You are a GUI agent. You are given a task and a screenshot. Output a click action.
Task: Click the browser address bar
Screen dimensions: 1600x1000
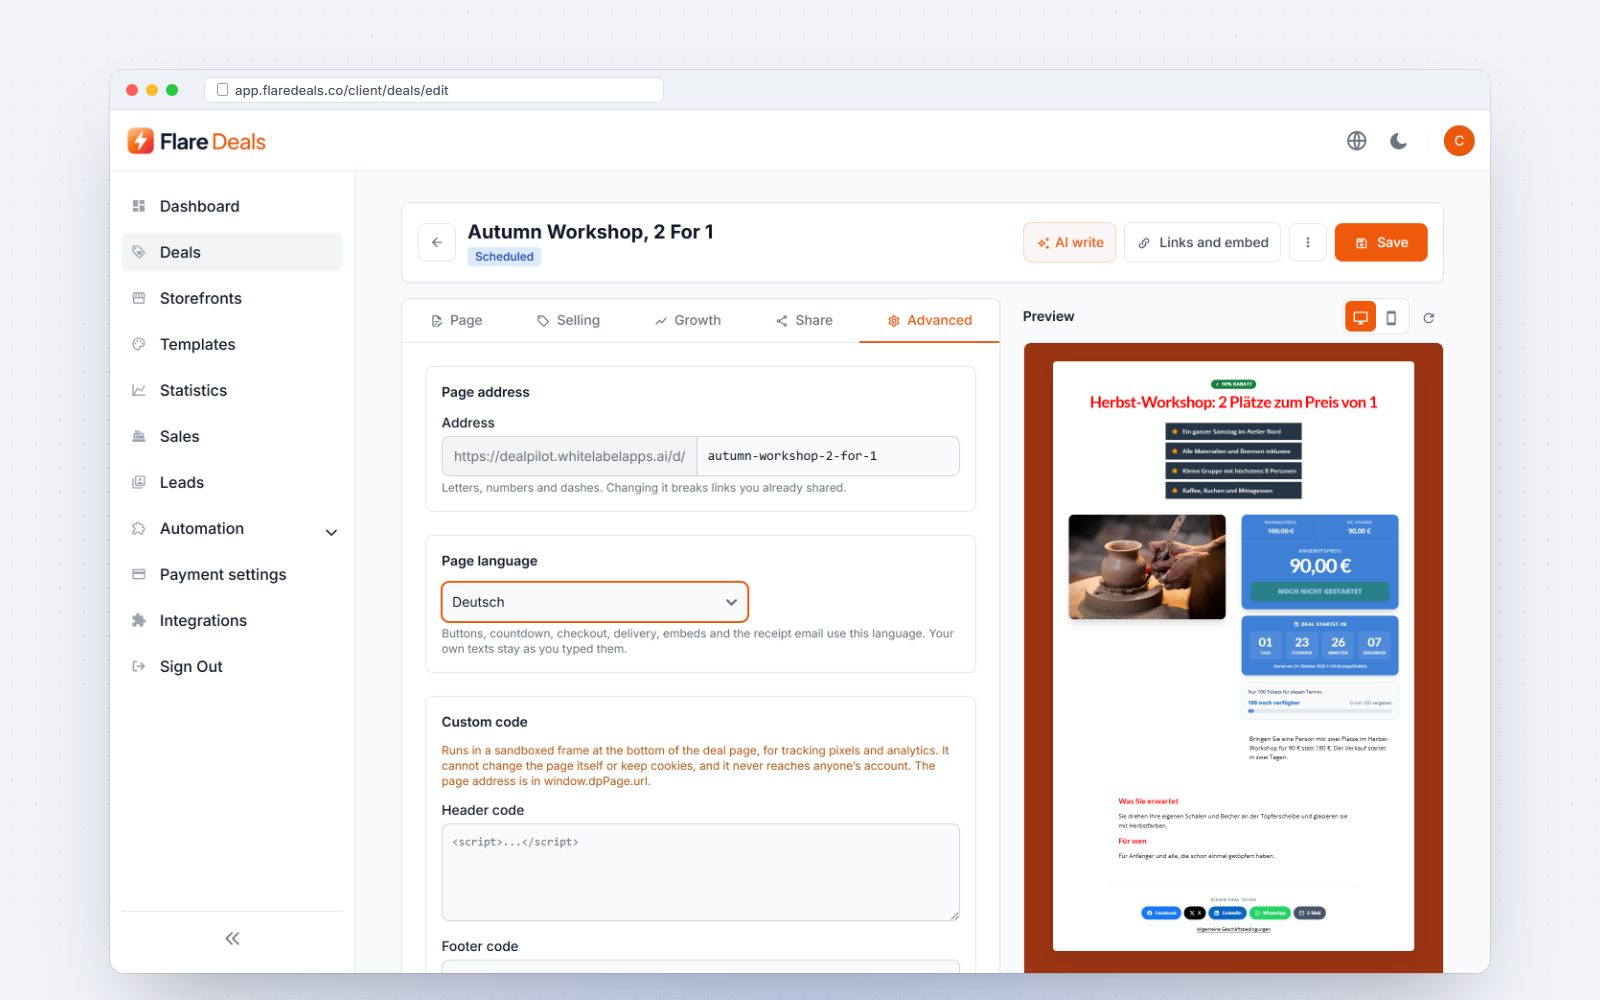click(x=434, y=90)
